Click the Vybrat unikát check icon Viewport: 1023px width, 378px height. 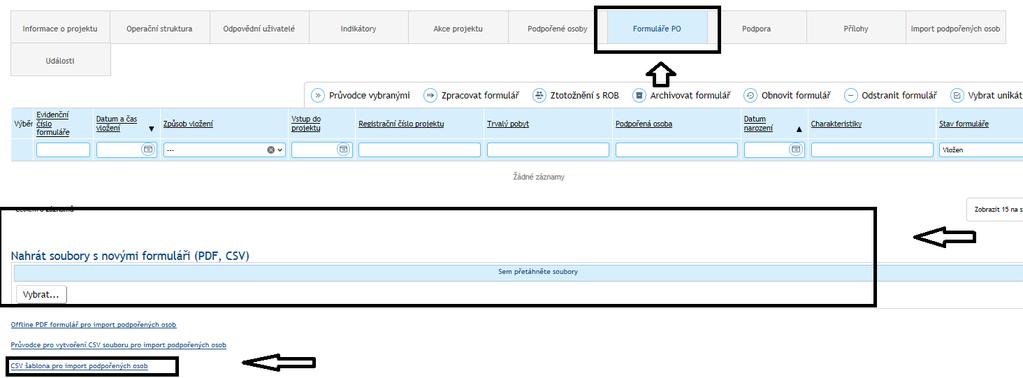click(957, 95)
